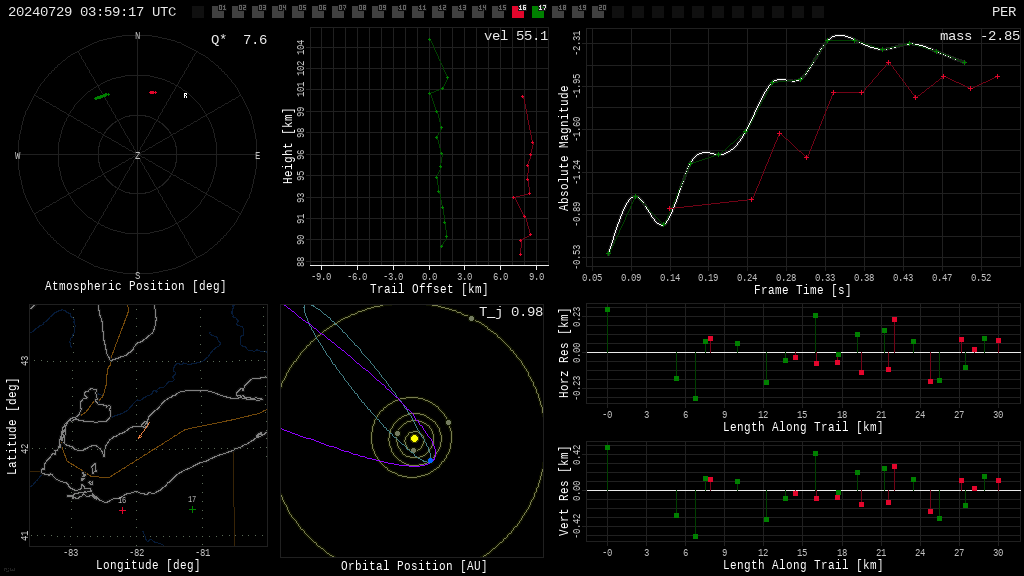Click the PER shower code label
The height and width of the screenshot is (576, 1024).
point(1004,12)
